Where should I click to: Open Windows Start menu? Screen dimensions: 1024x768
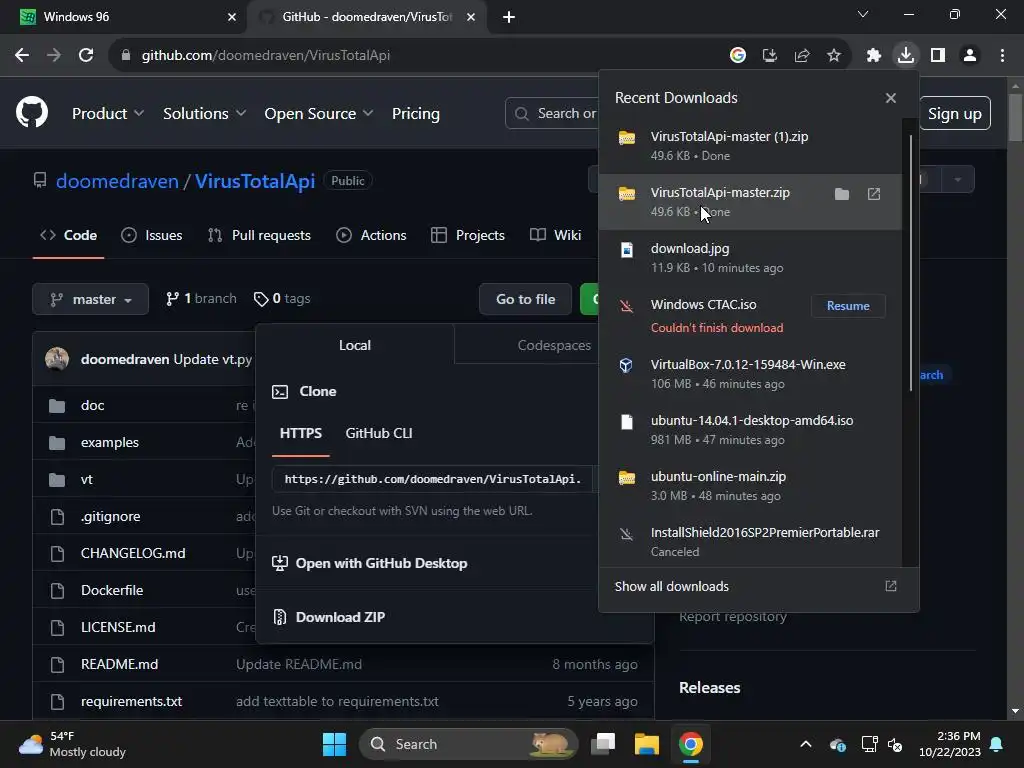pyautogui.click(x=334, y=744)
